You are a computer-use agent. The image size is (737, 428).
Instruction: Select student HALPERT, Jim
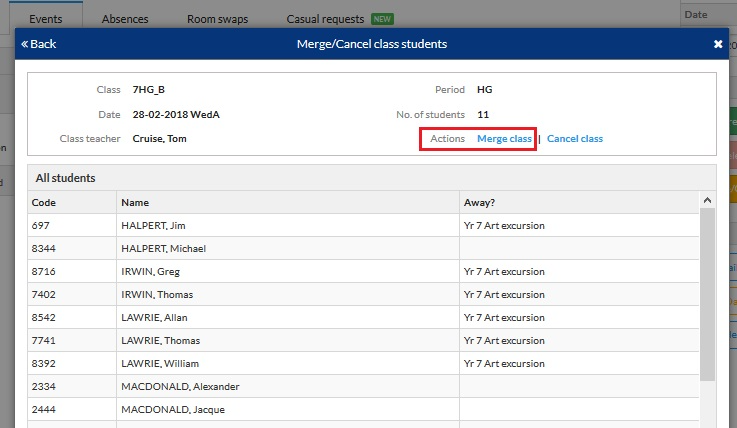(x=153, y=226)
